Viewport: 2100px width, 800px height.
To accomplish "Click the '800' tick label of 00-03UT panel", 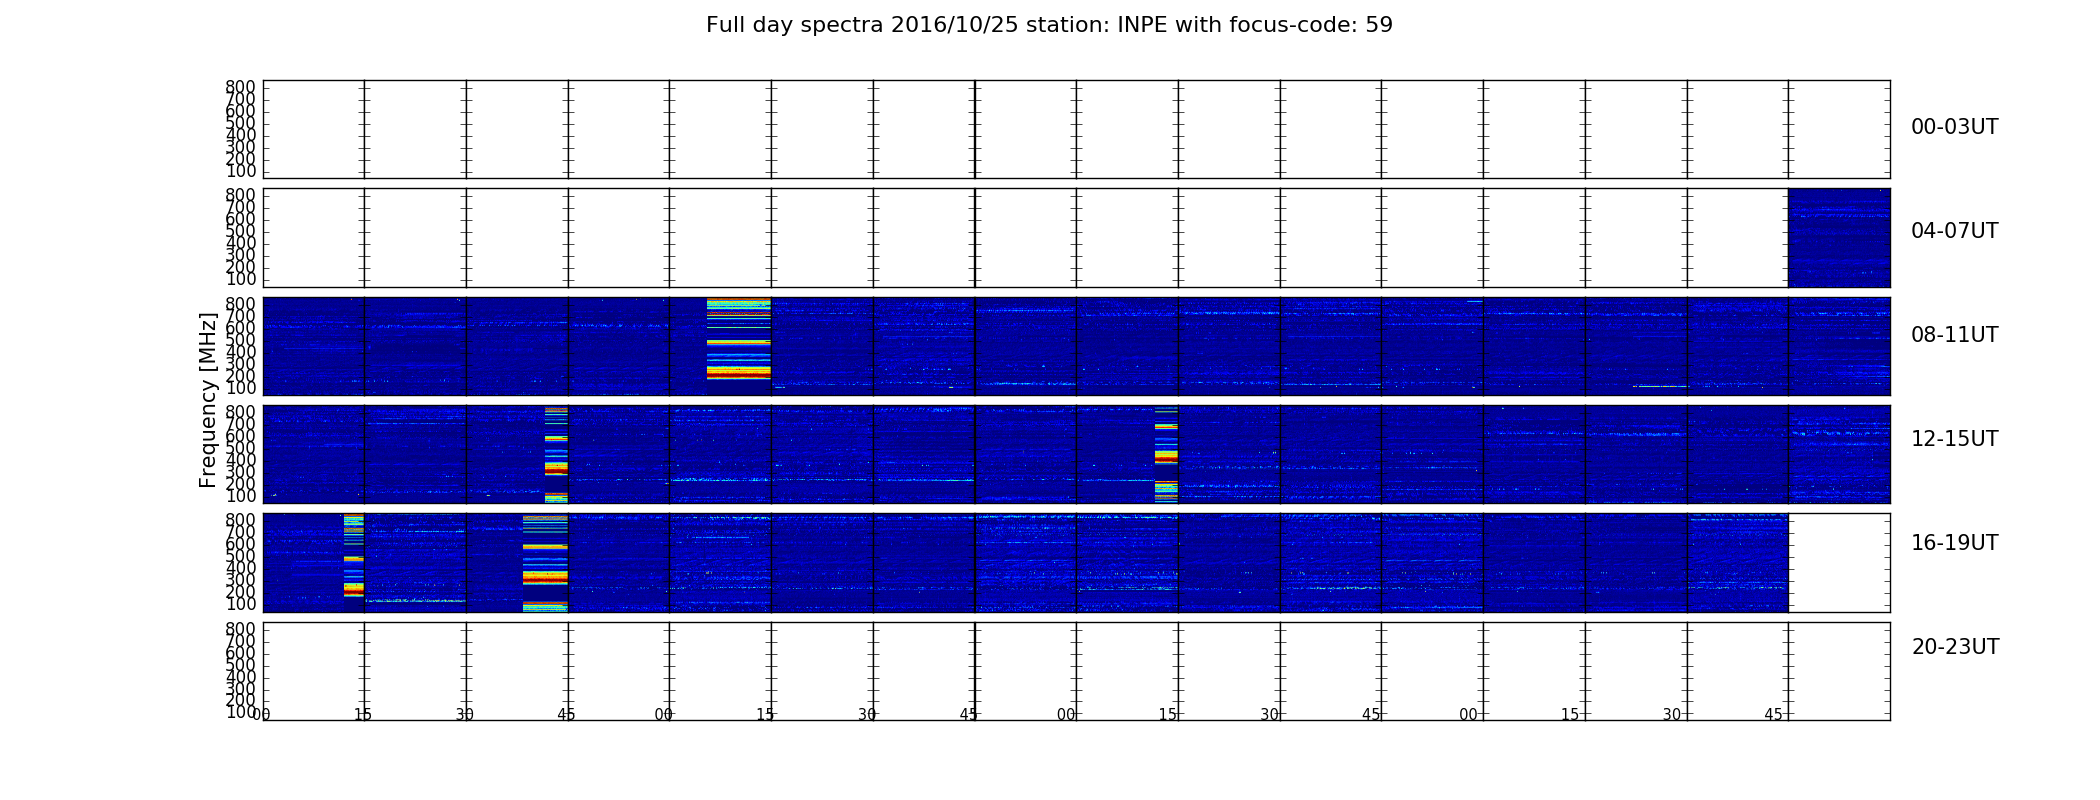I will click(x=241, y=87).
